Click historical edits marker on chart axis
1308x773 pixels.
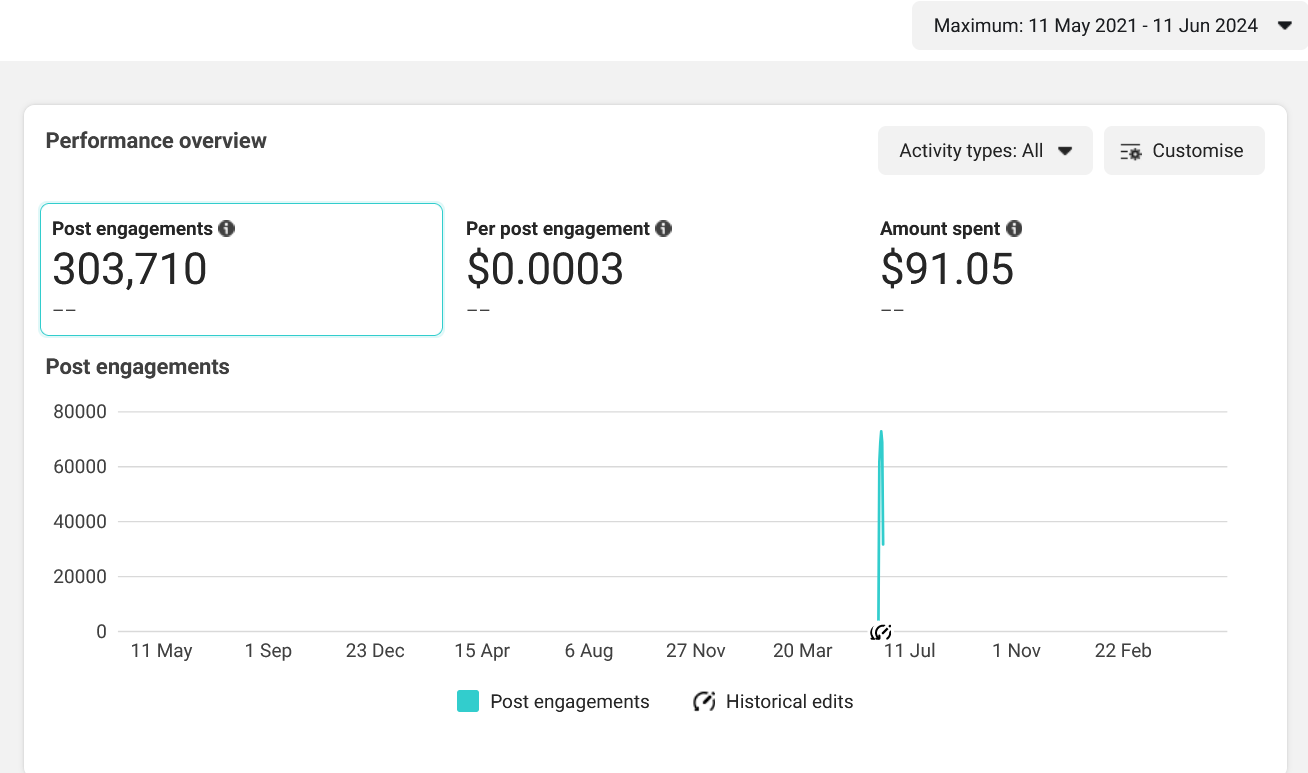880,632
